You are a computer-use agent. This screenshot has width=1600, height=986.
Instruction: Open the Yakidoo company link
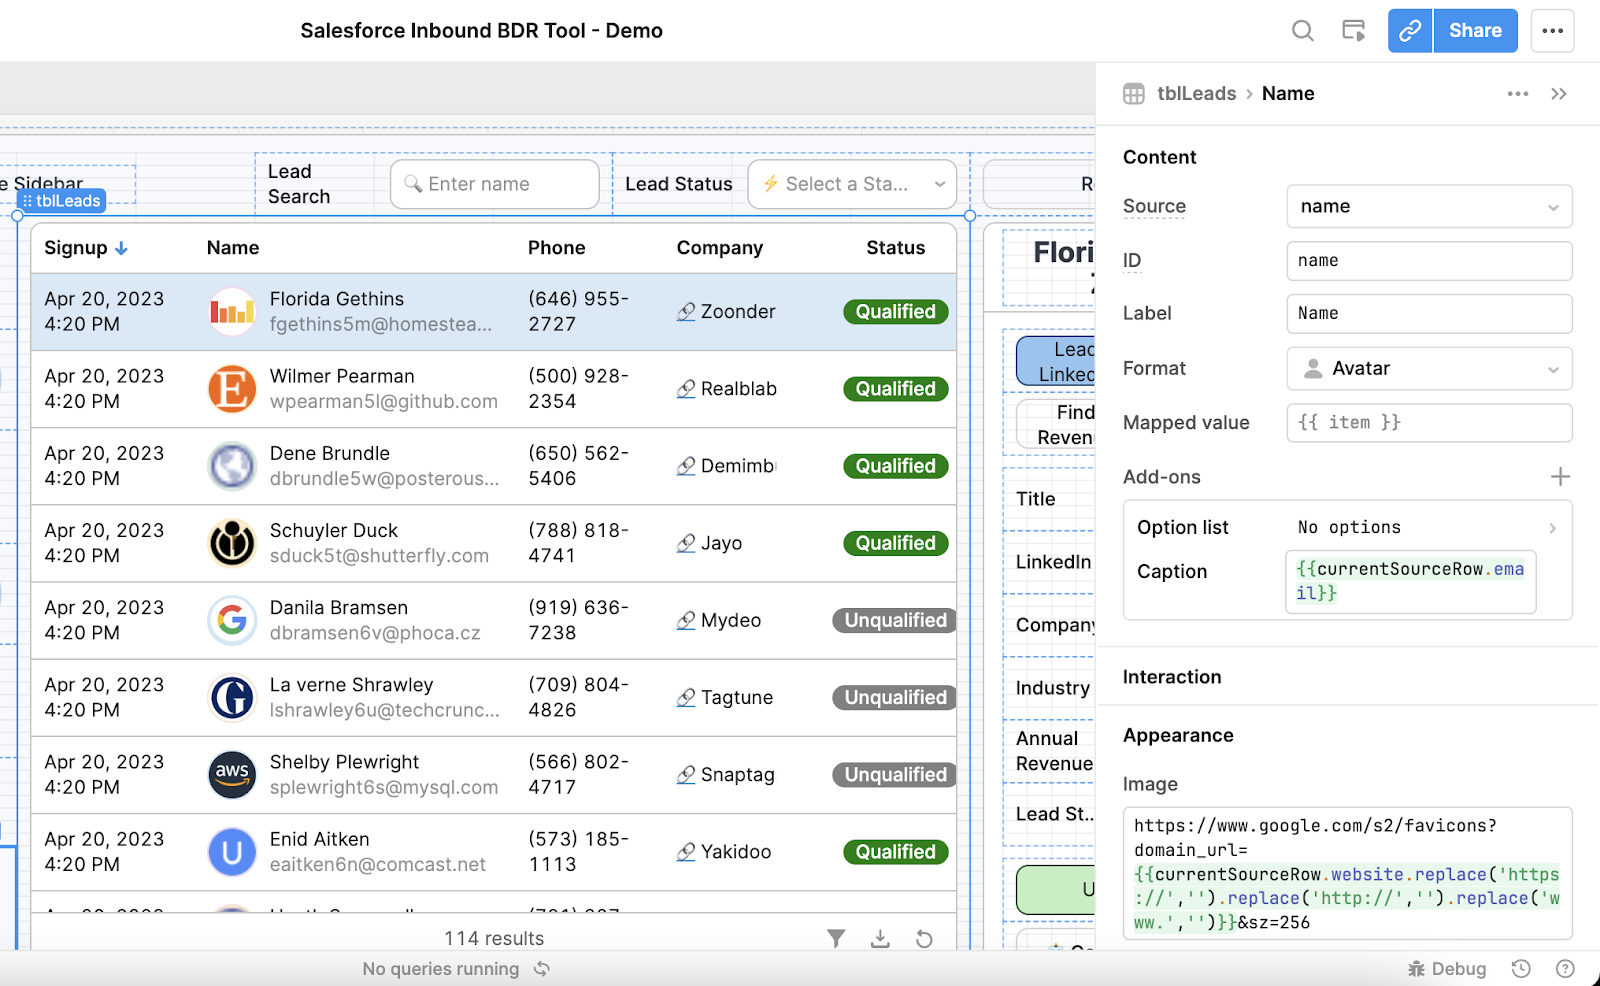point(725,852)
